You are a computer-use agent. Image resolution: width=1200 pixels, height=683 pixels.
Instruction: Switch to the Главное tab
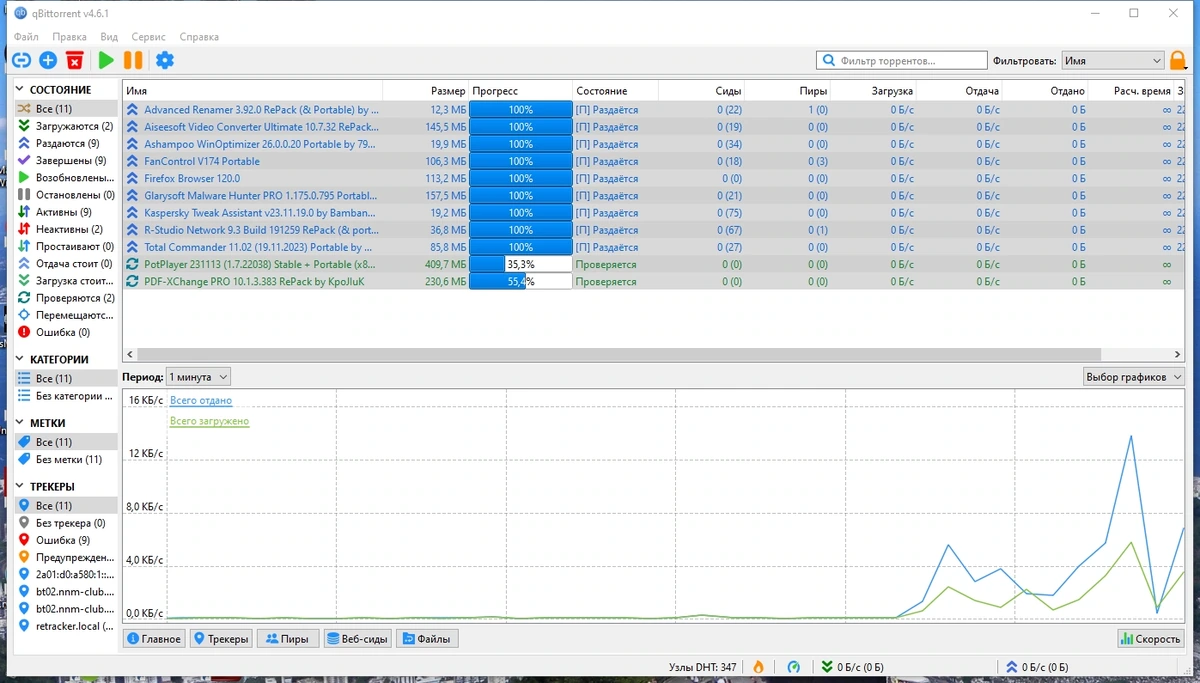(154, 639)
